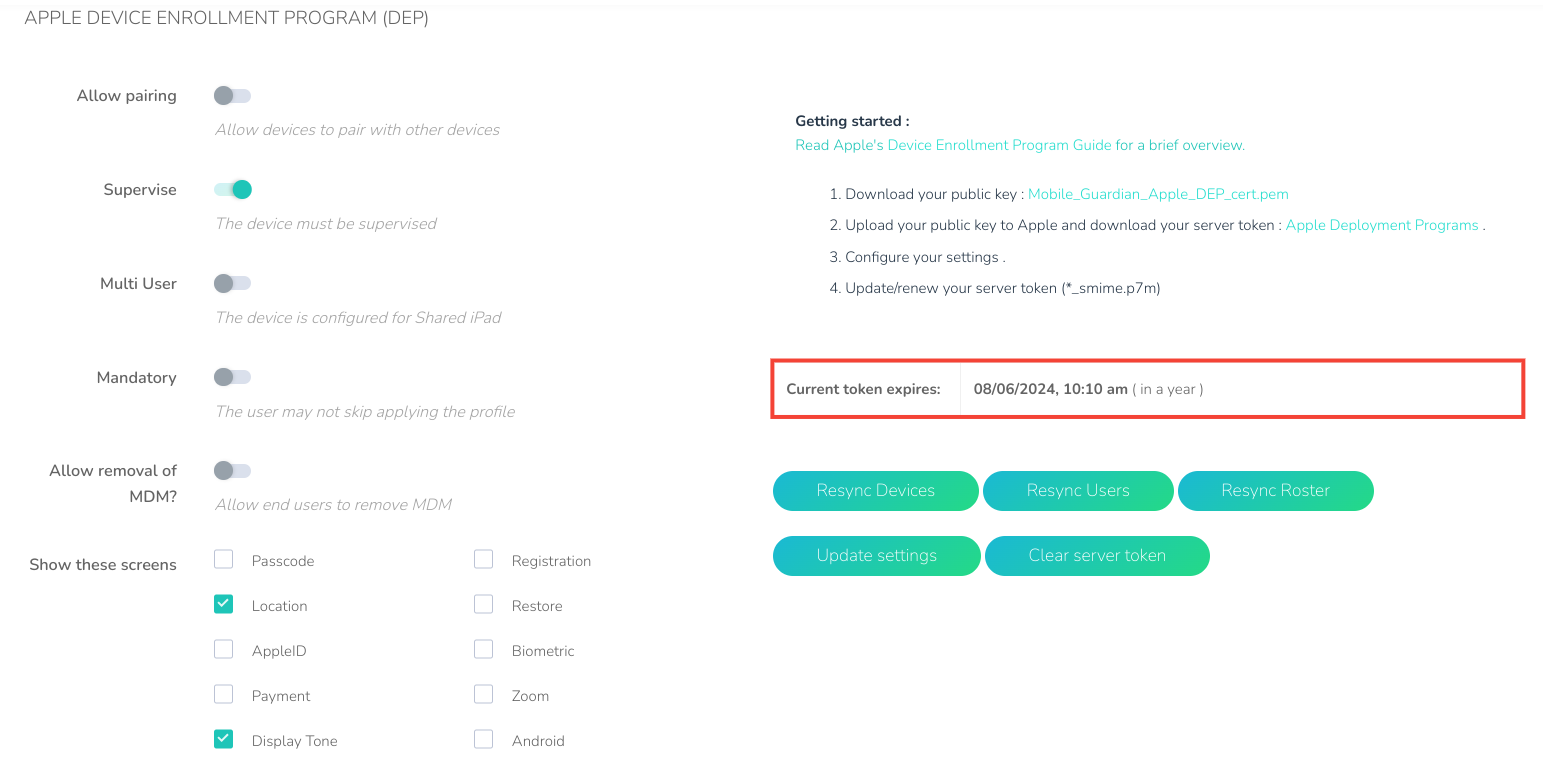The width and height of the screenshot is (1543, 763).
Task: Uncheck the Display Tone checkbox
Action: tap(224, 739)
